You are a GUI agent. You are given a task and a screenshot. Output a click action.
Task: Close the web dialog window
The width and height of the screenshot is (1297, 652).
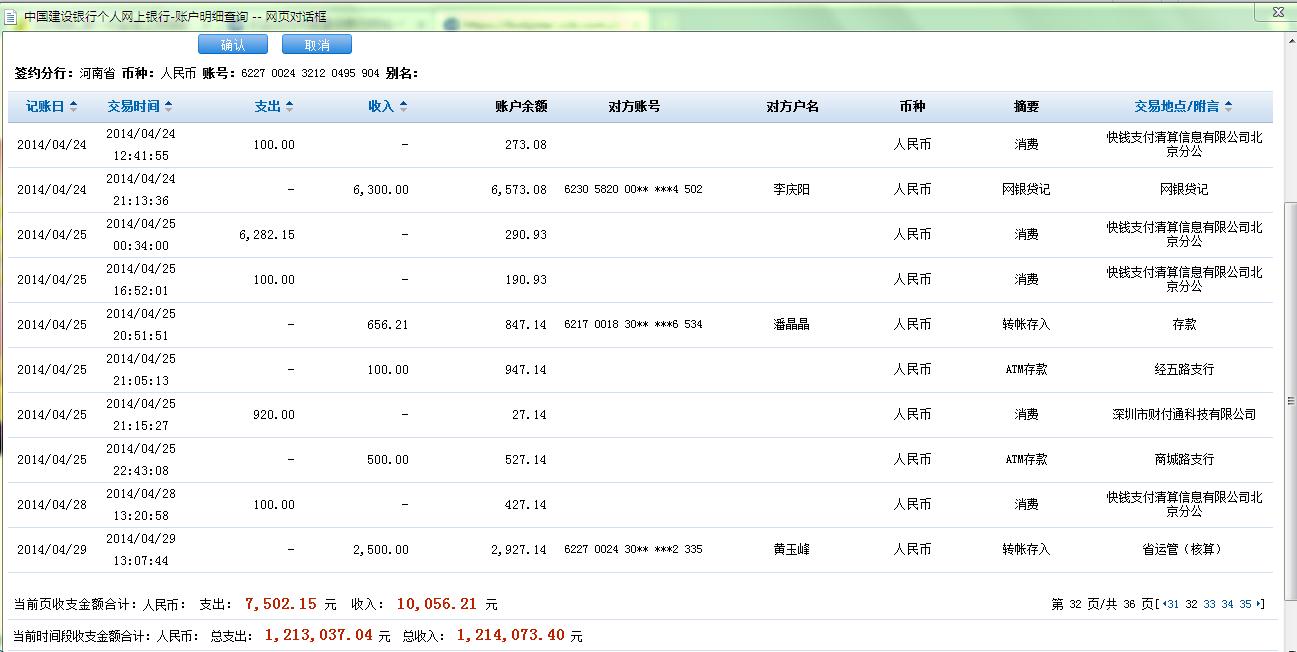[x=1277, y=13]
